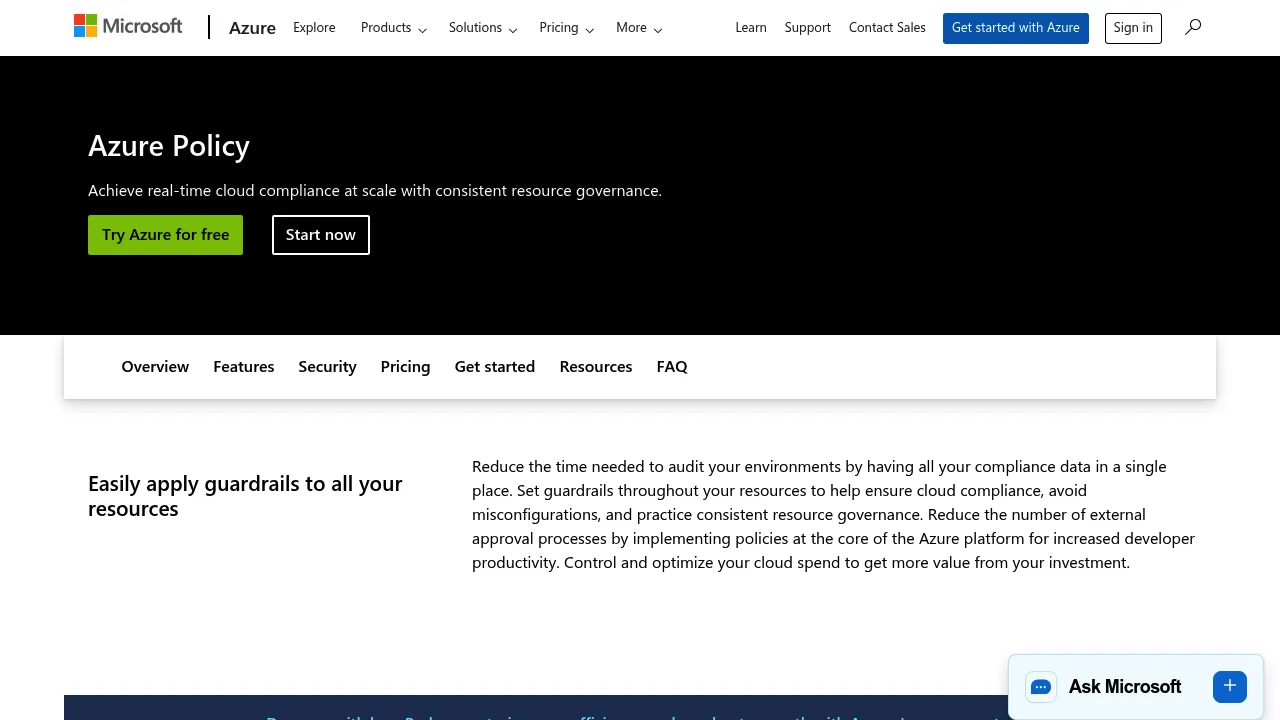1280x720 pixels.
Task: Click the Start now button
Action: pos(321,235)
